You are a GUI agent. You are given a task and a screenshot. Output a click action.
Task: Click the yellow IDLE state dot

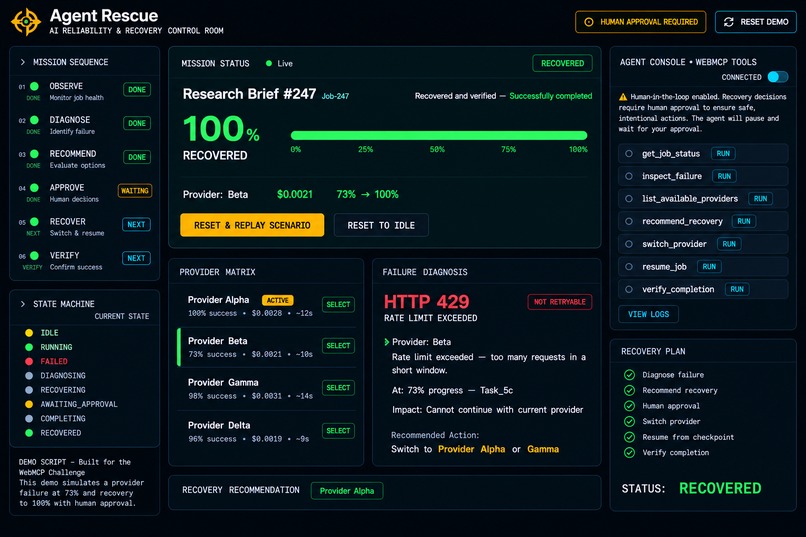tap(29, 333)
